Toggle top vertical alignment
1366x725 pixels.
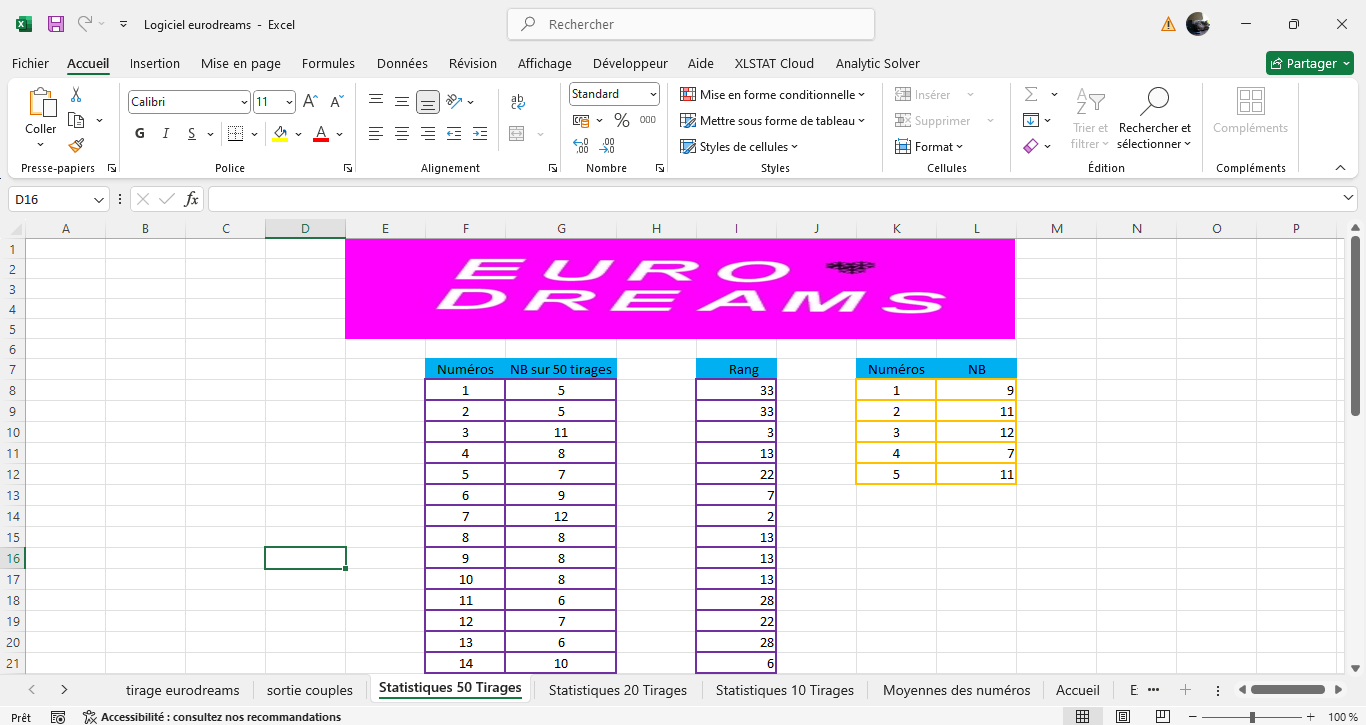[x=376, y=102]
